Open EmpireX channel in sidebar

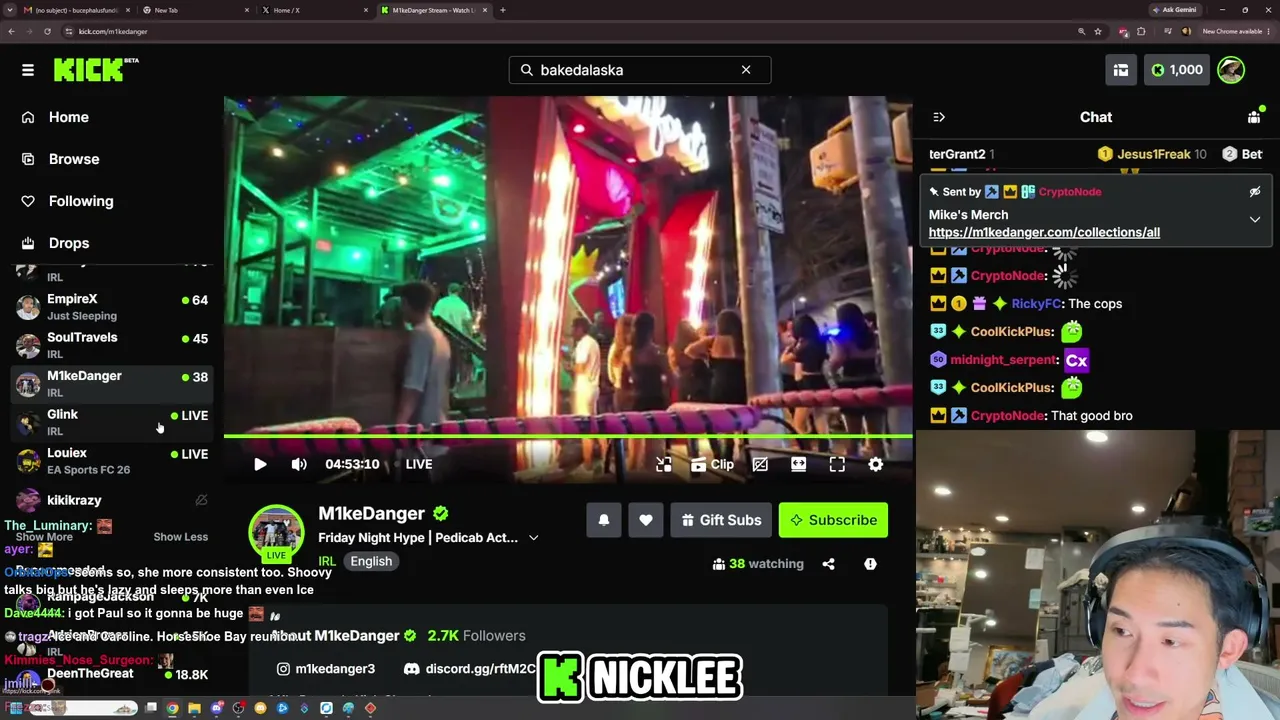coord(112,307)
